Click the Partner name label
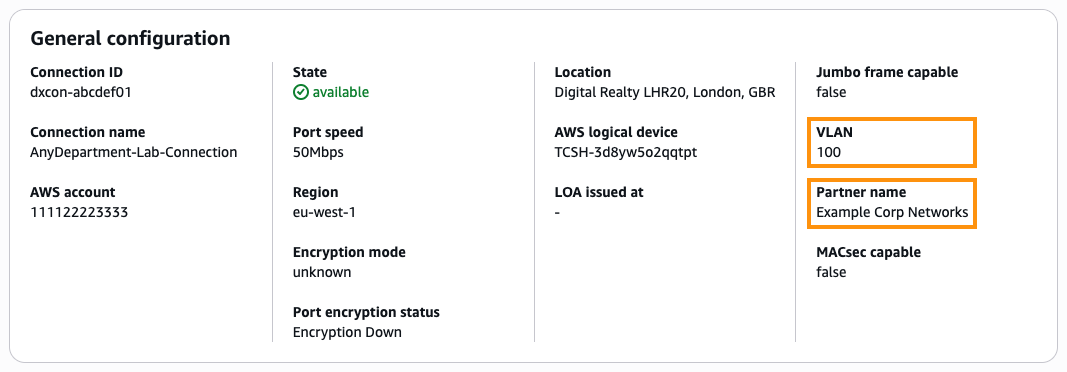The height and width of the screenshot is (372, 1067). (861, 192)
